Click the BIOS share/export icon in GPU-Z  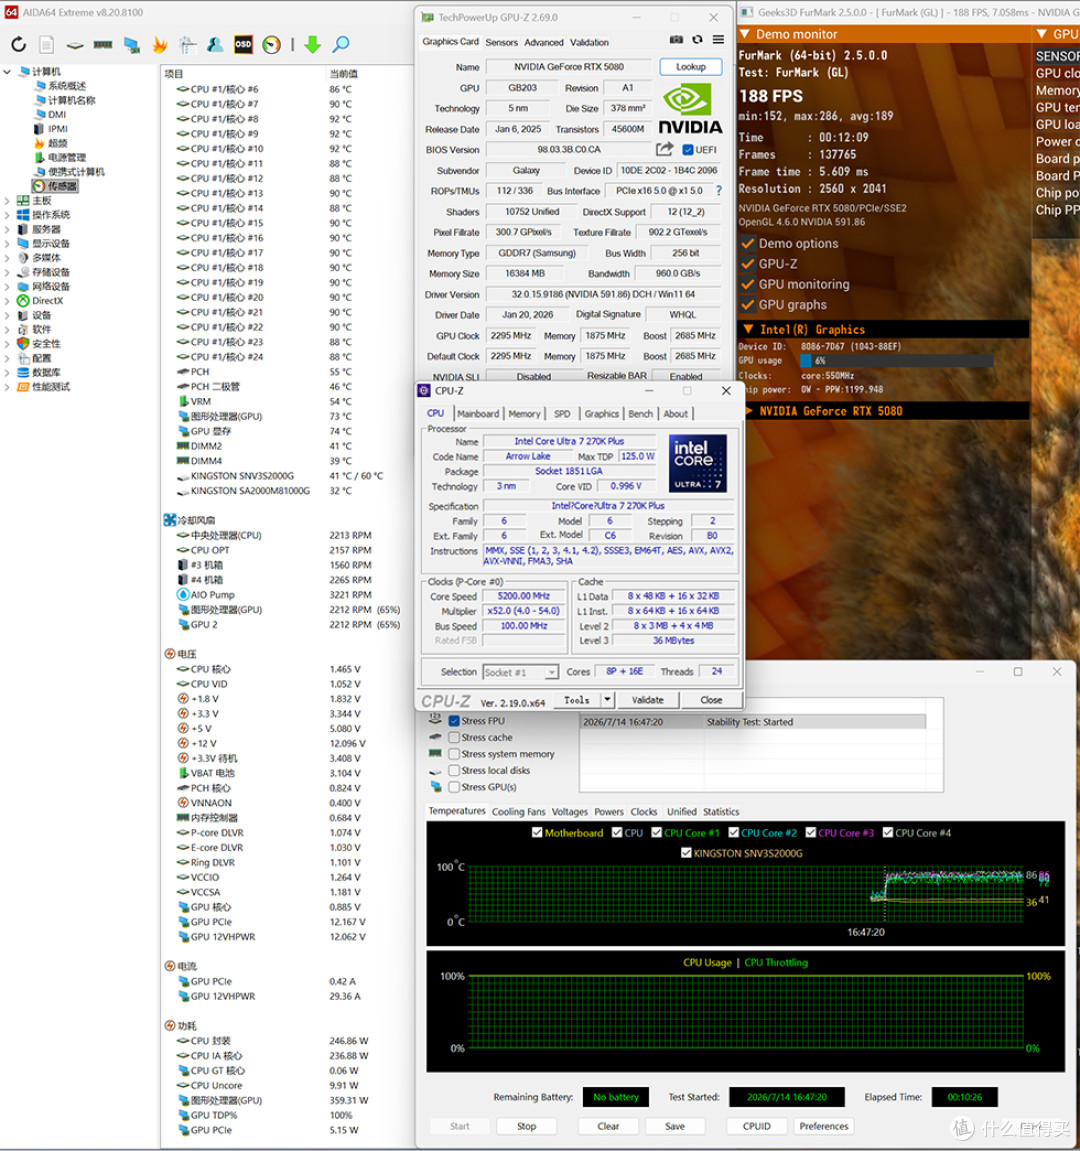tap(664, 149)
